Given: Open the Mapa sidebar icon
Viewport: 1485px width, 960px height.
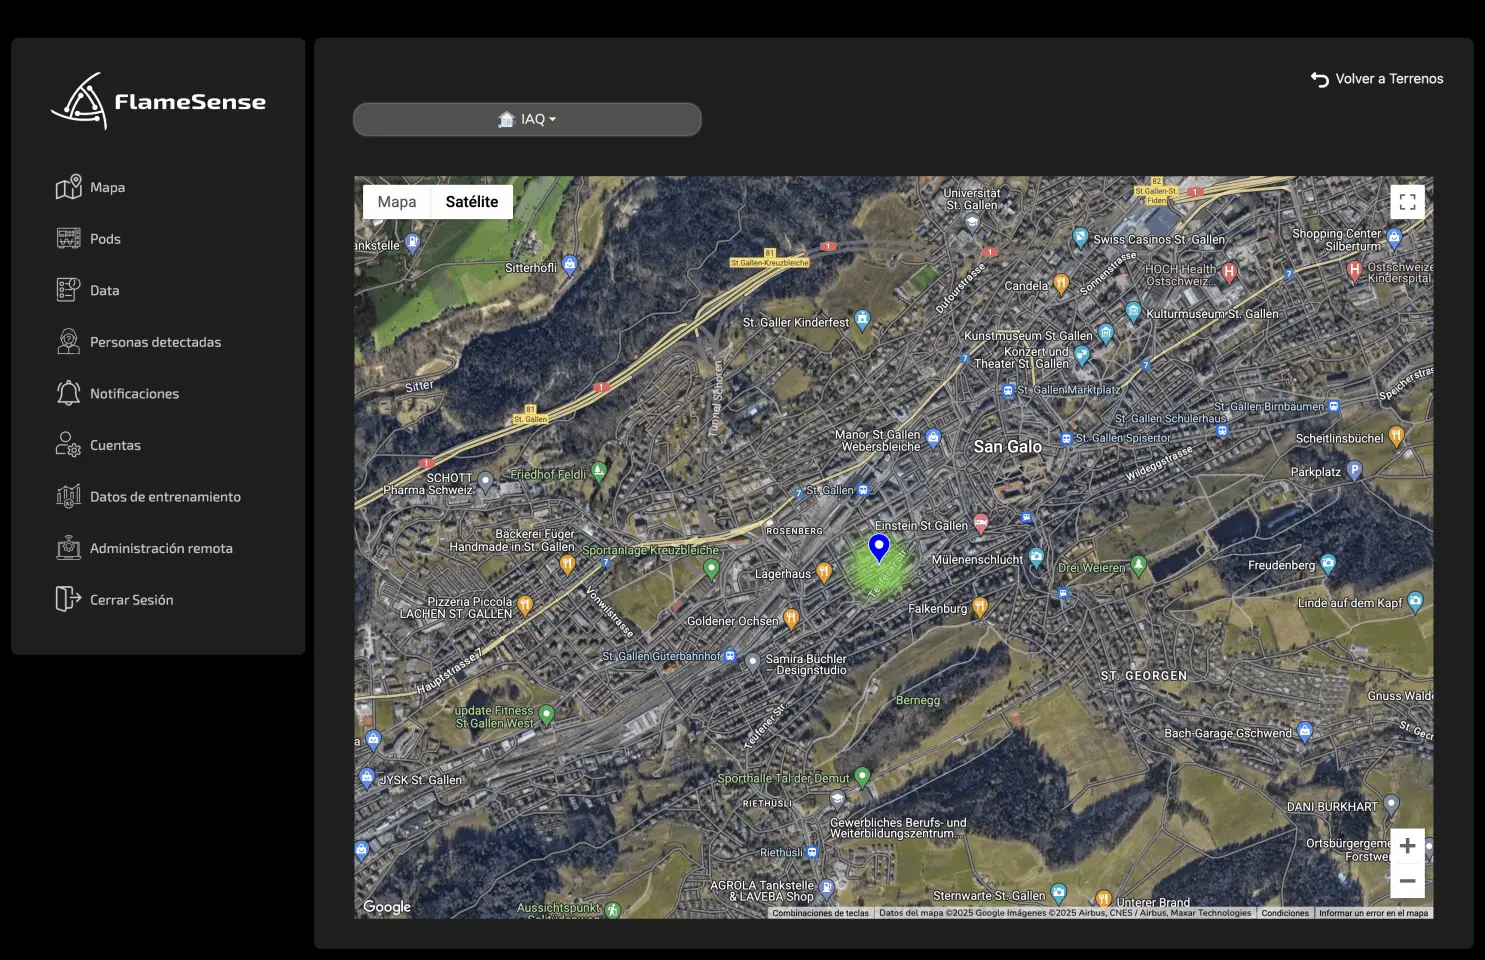Looking at the screenshot, I should click(x=68, y=187).
